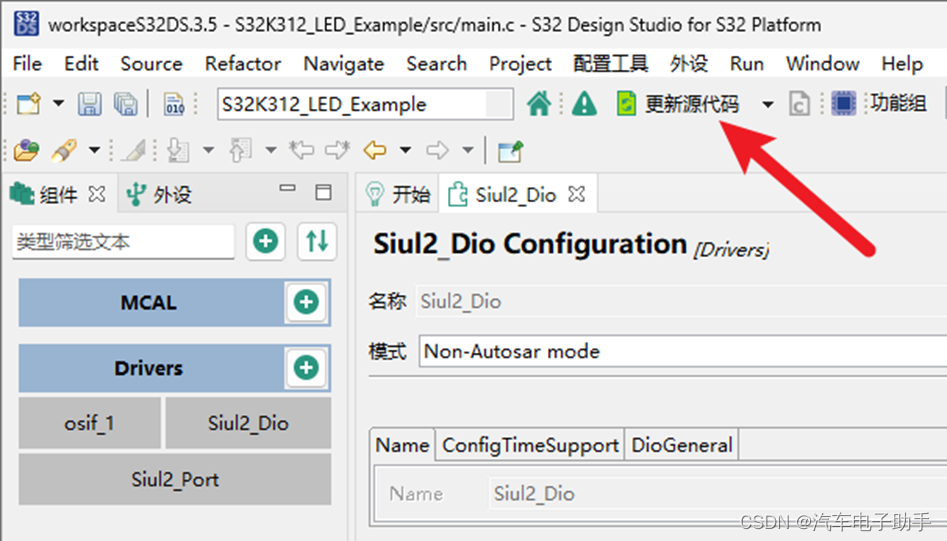
Task: Select the ConfigTimeSupport tab
Action: coord(530,445)
